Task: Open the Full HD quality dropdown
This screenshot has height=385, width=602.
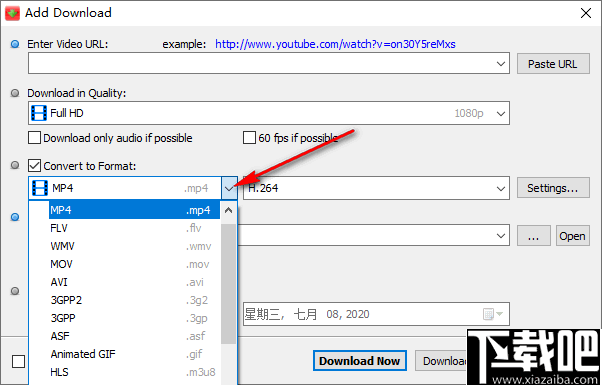Action: (501, 114)
